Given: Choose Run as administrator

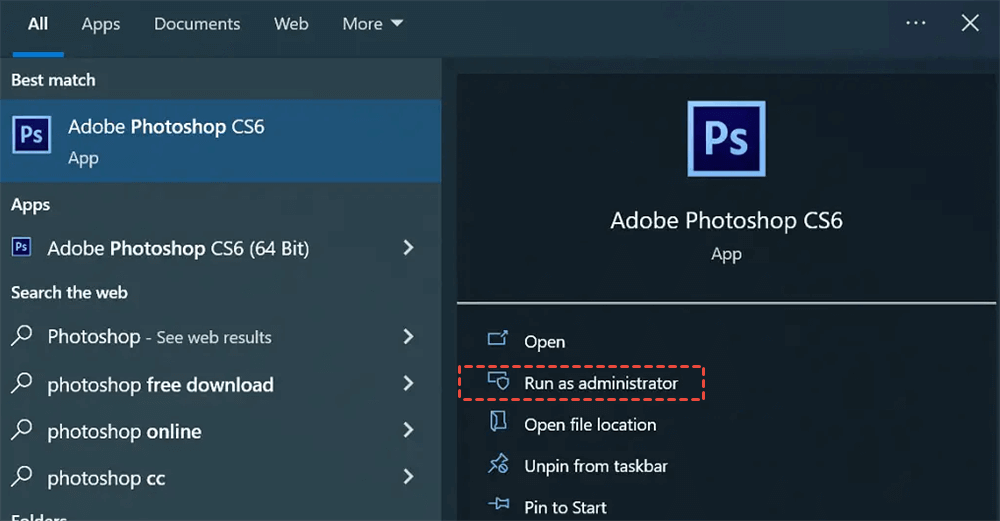Looking at the screenshot, I should point(600,383).
